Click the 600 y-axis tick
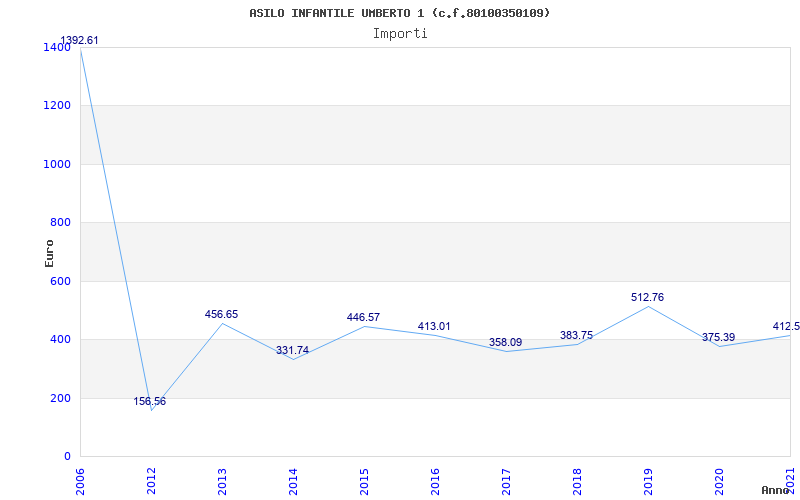800x500 pixels. coord(60,281)
